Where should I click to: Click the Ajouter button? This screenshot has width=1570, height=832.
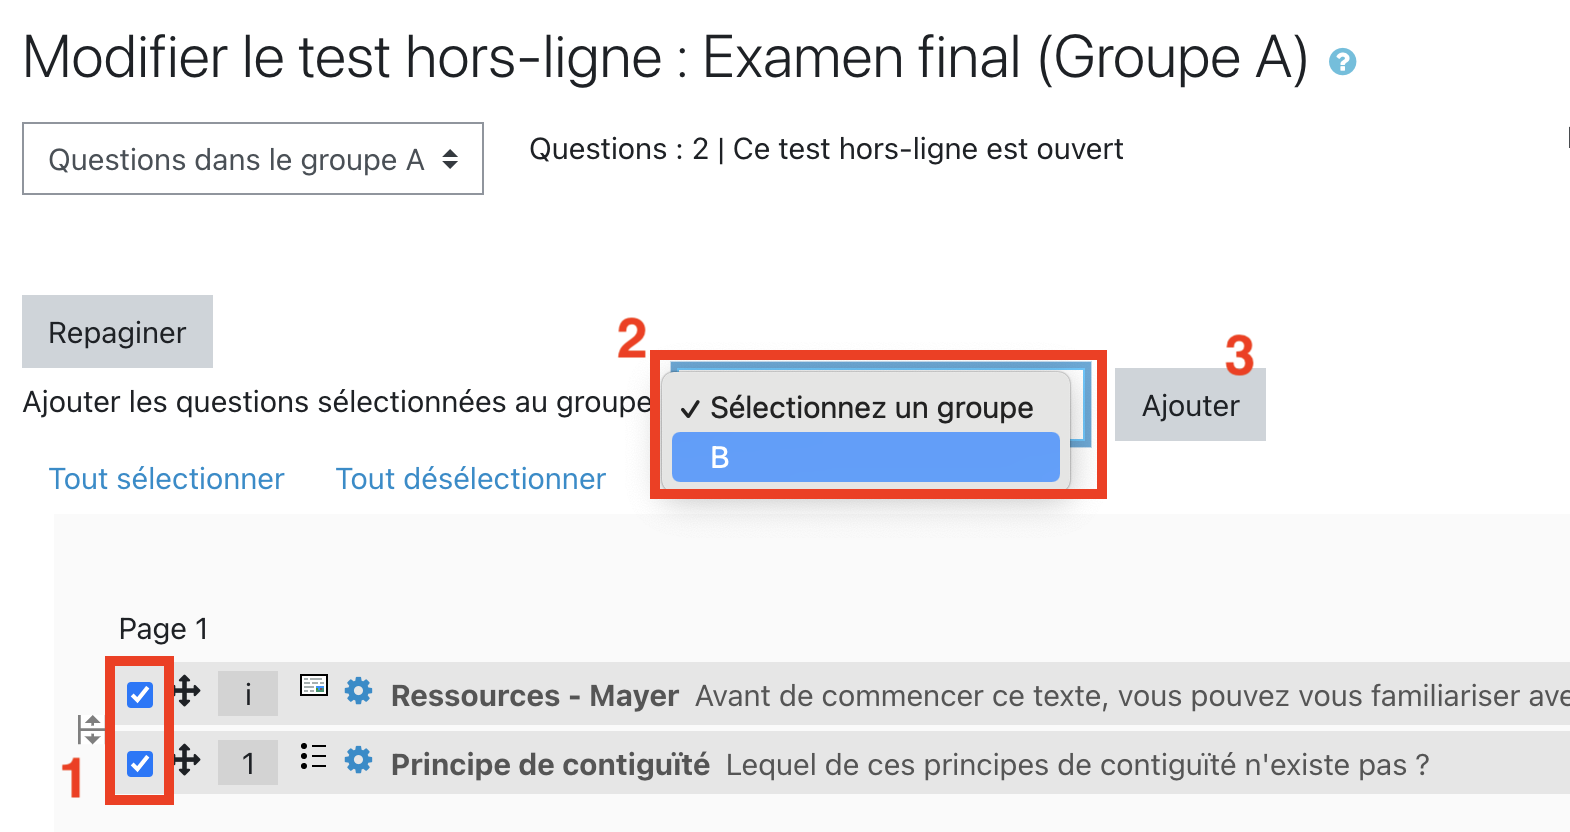pyautogui.click(x=1190, y=405)
